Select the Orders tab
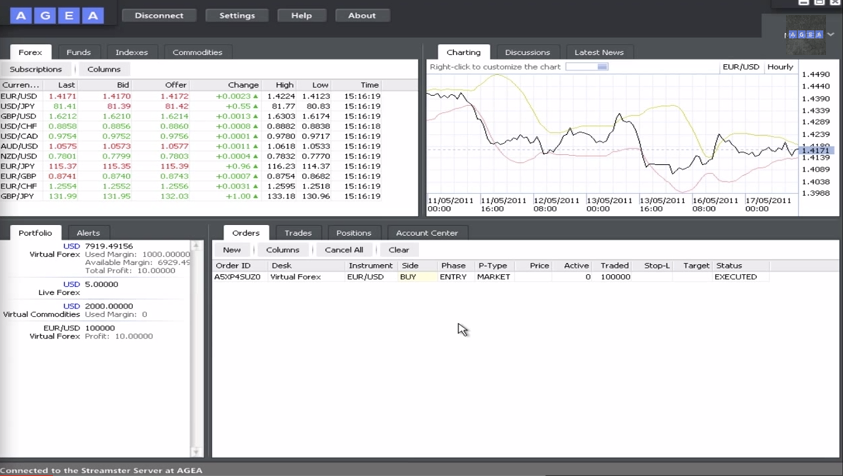This screenshot has height=476, width=843. 246,233
